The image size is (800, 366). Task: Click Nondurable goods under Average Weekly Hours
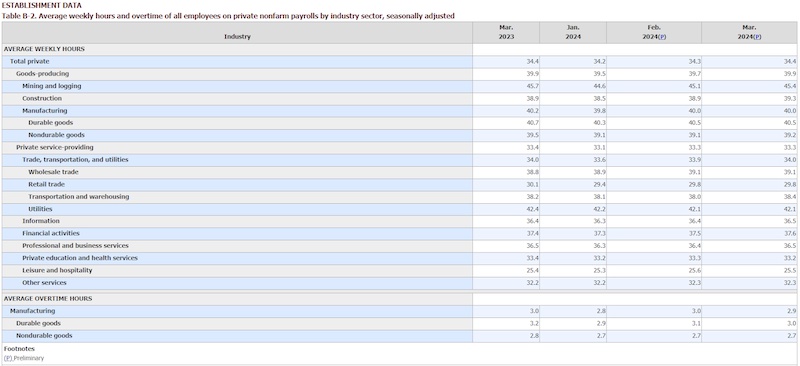tap(56, 135)
